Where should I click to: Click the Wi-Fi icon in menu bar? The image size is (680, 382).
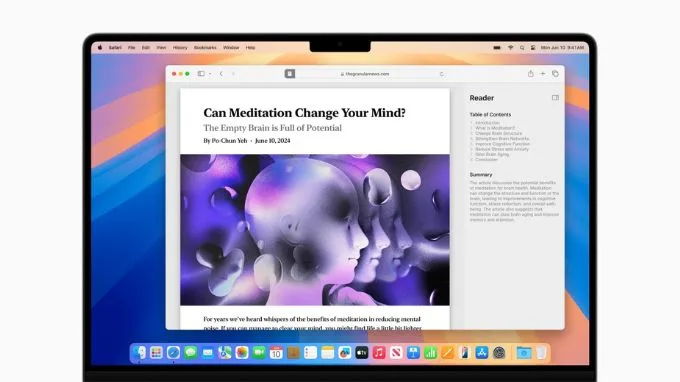pos(510,48)
